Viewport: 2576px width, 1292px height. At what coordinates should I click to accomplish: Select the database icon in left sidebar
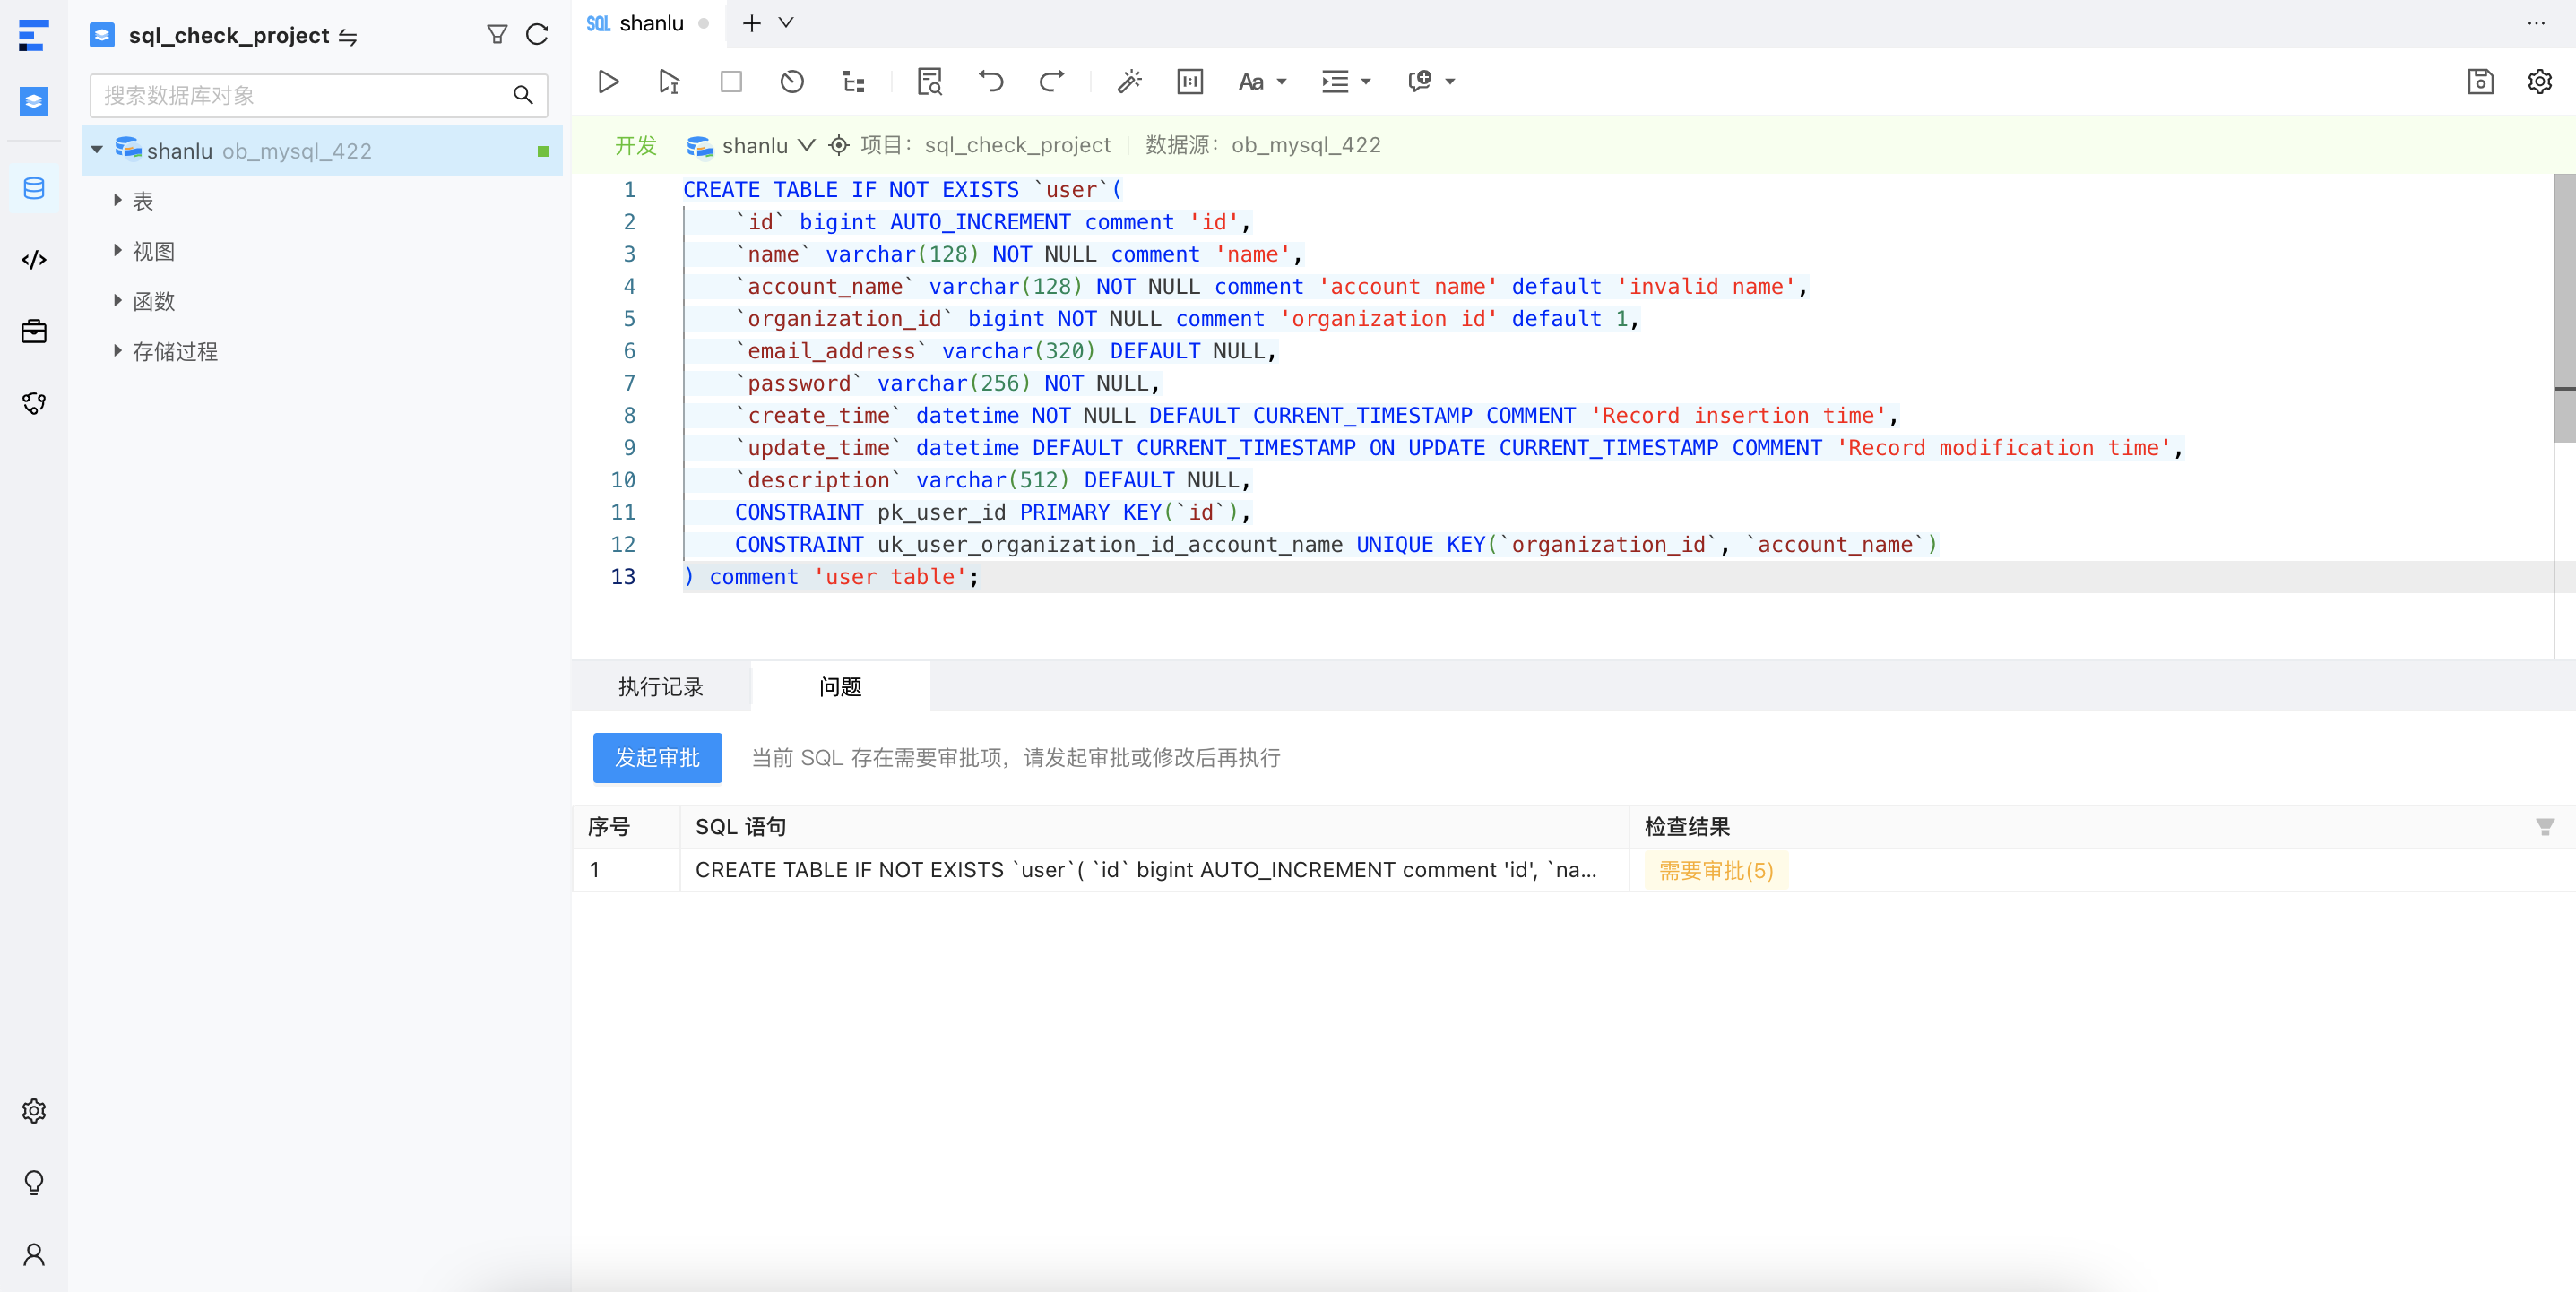[33, 188]
